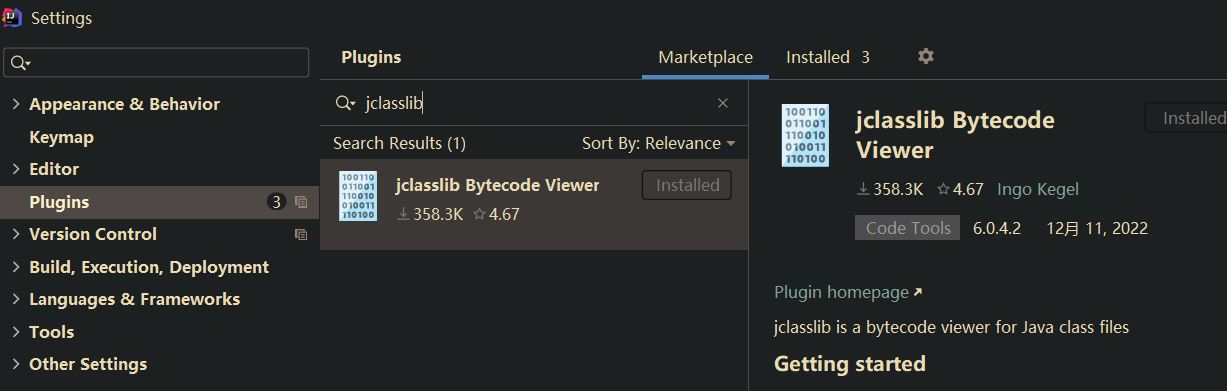Open the plugins gear settings icon

[x=926, y=56]
